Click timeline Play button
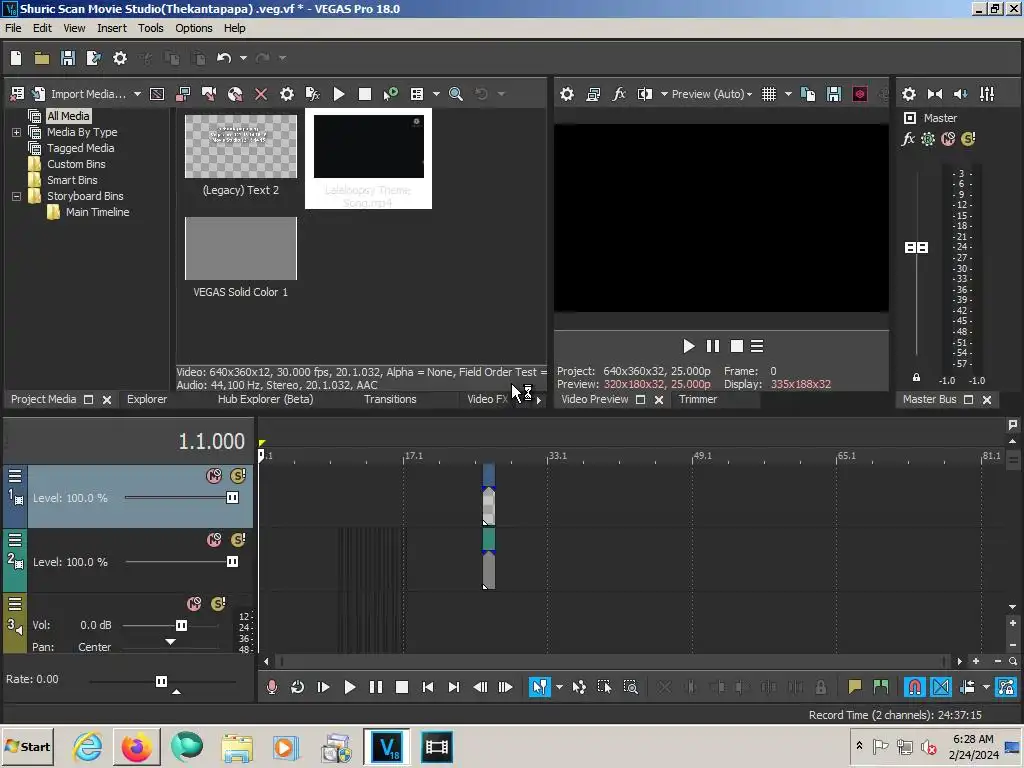 coord(349,687)
